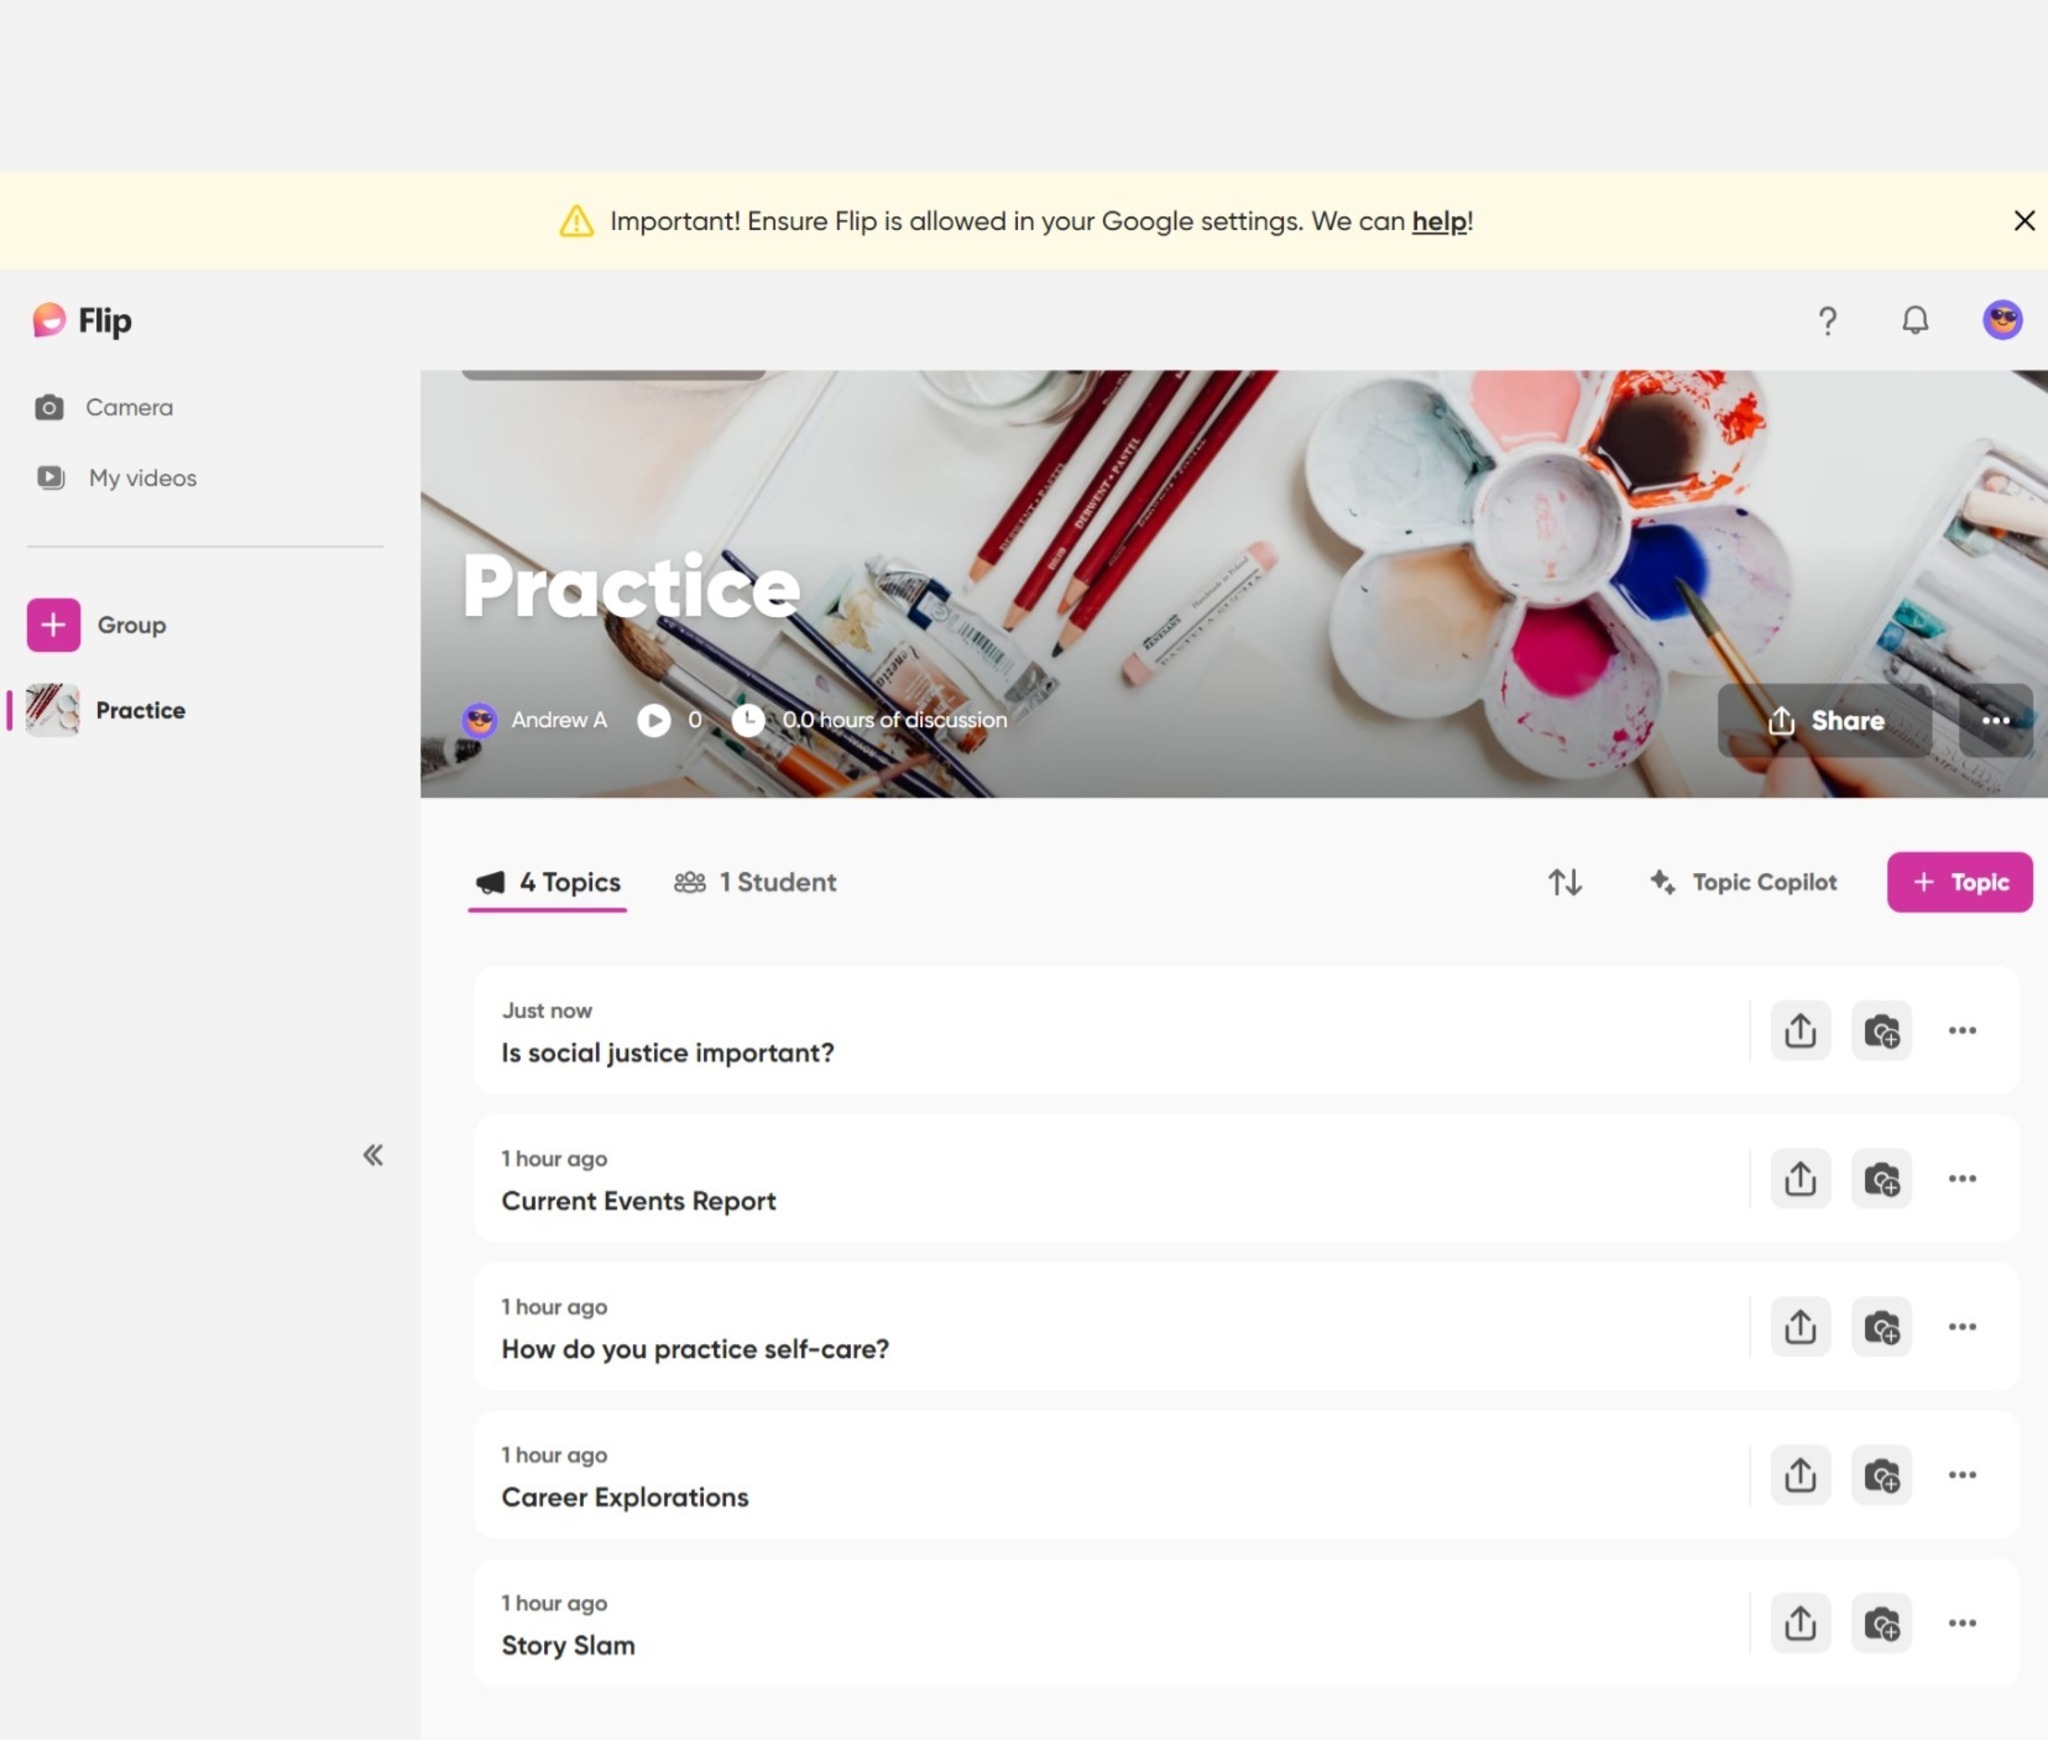
Task: Collapse the left sidebar
Action: (373, 1155)
